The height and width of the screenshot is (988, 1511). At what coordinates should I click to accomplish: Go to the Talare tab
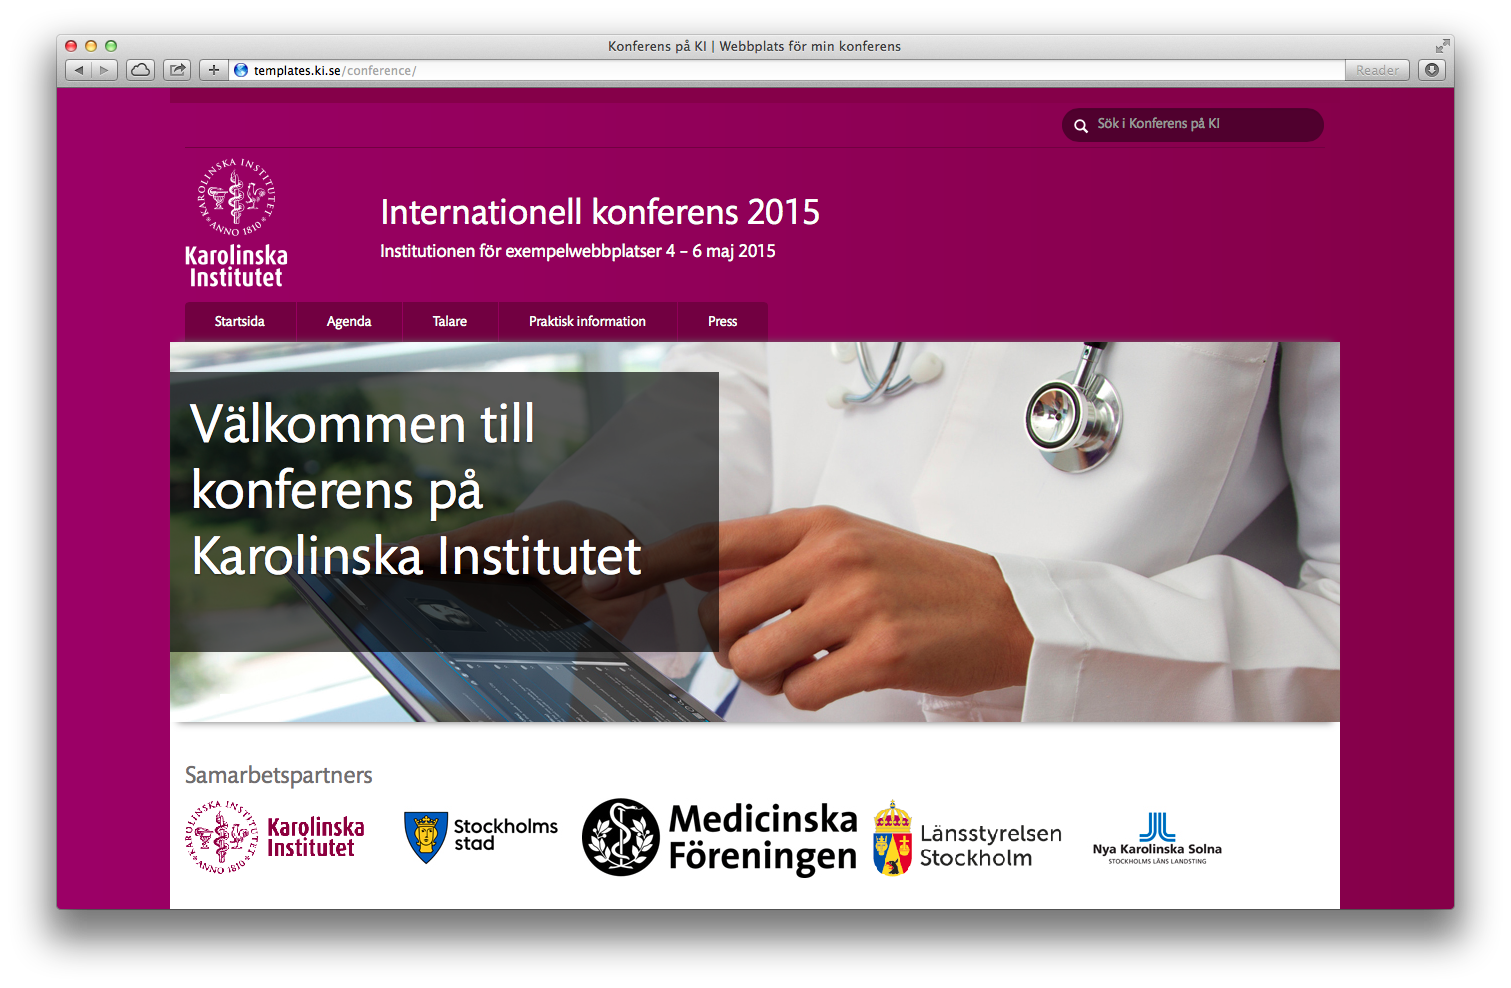(x=450, y=322)
